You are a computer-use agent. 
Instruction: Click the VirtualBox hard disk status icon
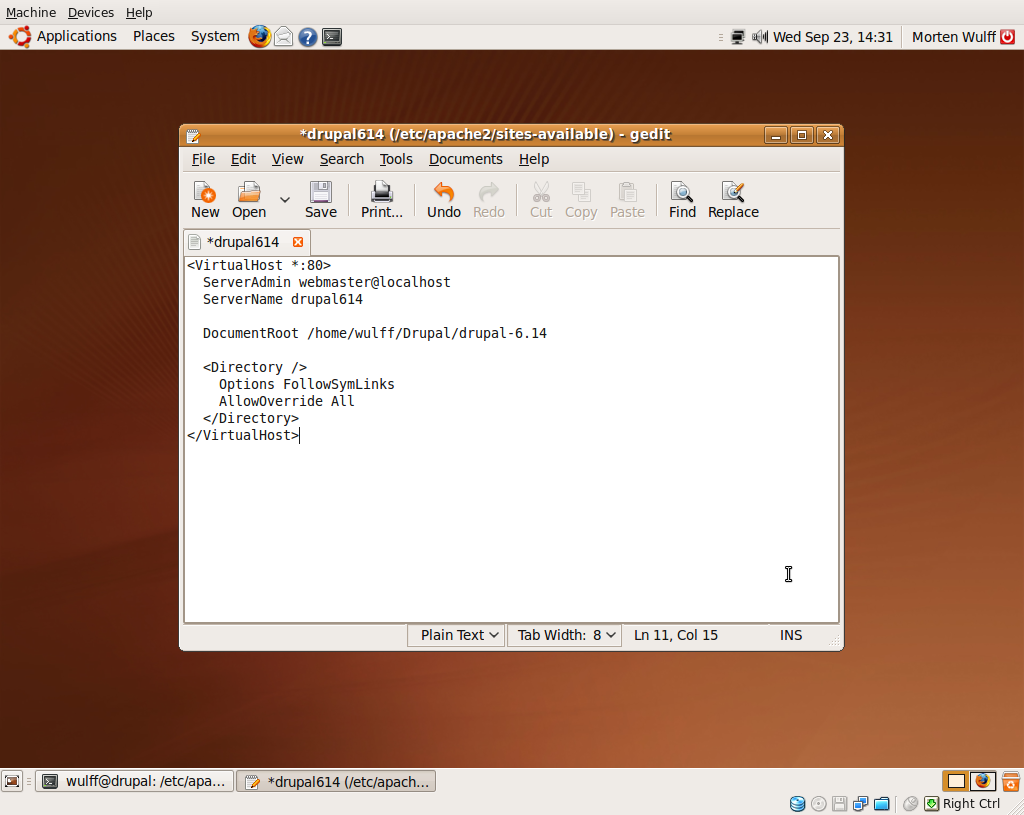[797, 803]
